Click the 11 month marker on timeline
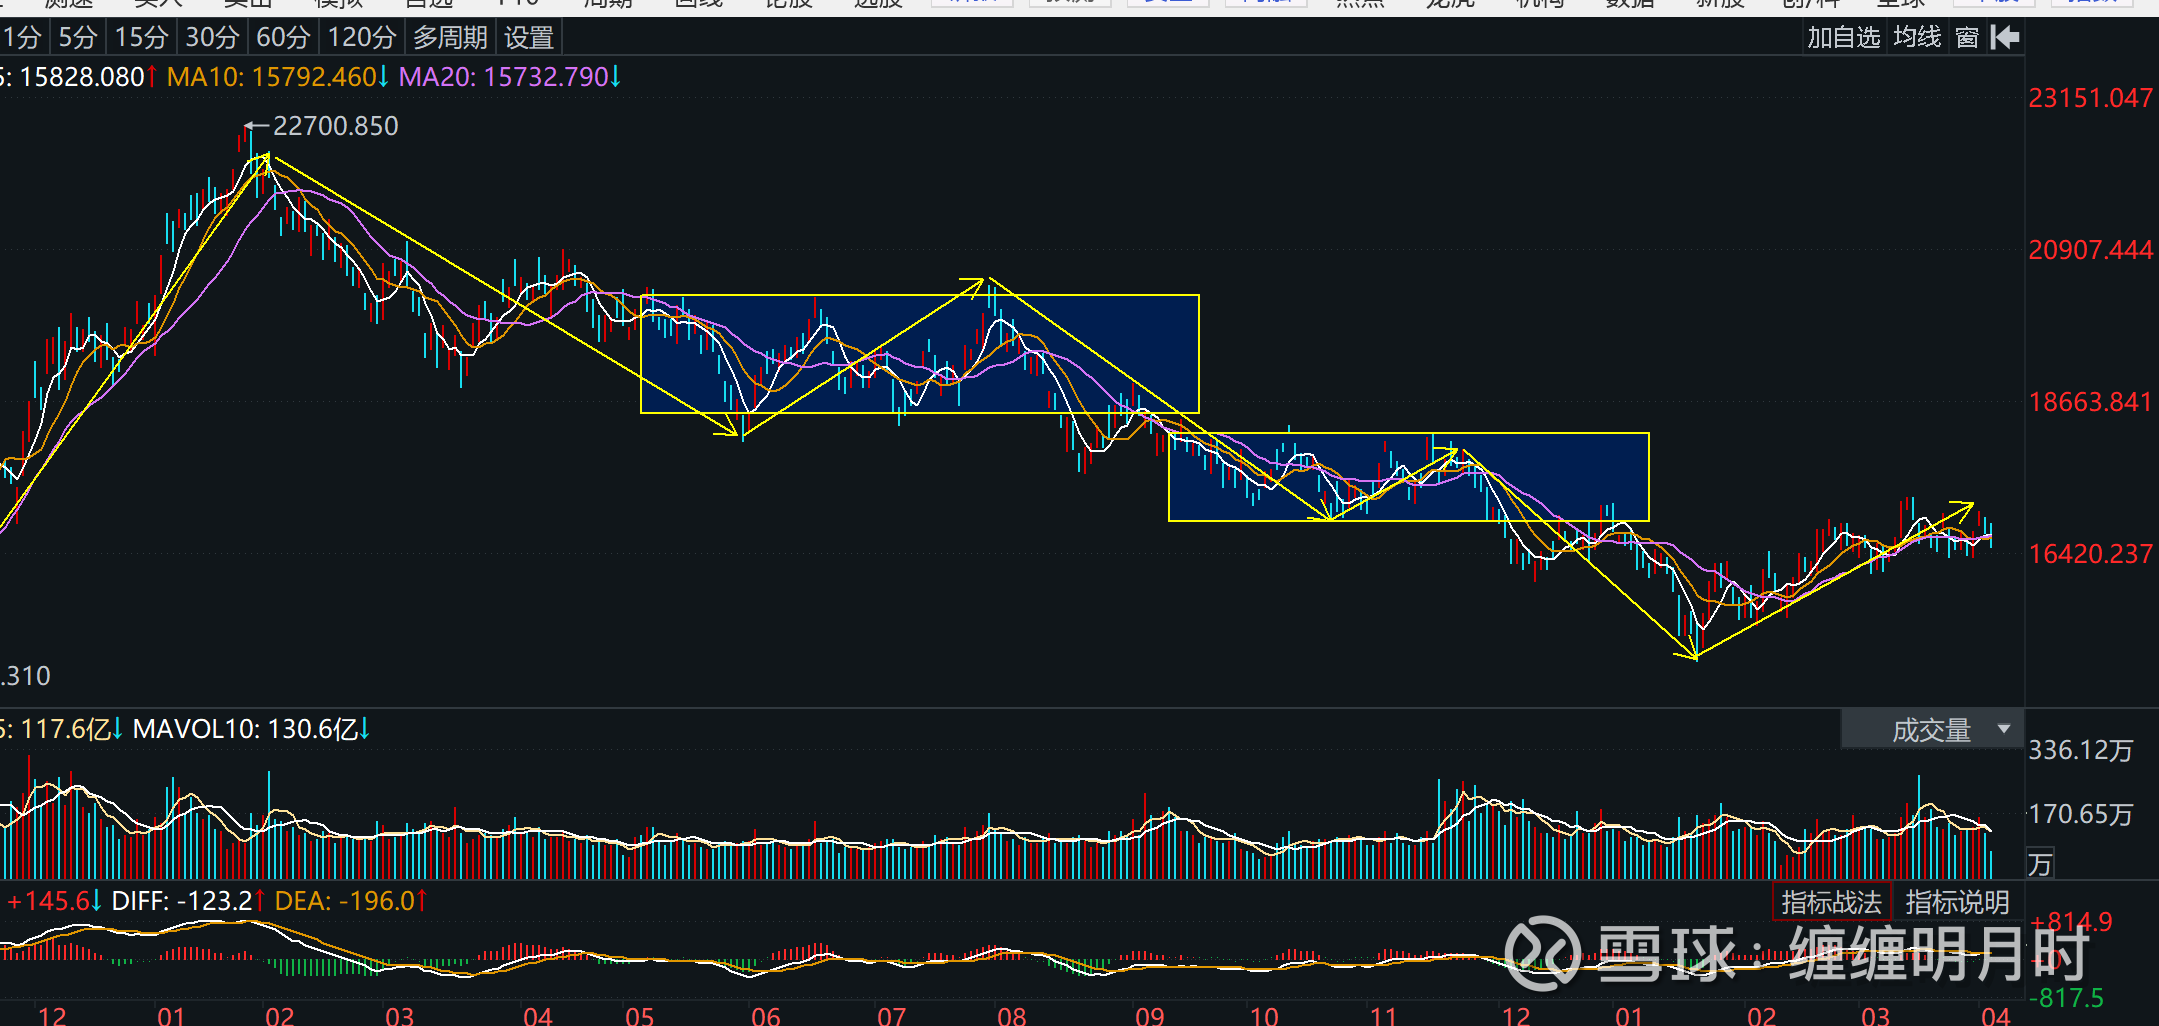 [1384, 1016]
